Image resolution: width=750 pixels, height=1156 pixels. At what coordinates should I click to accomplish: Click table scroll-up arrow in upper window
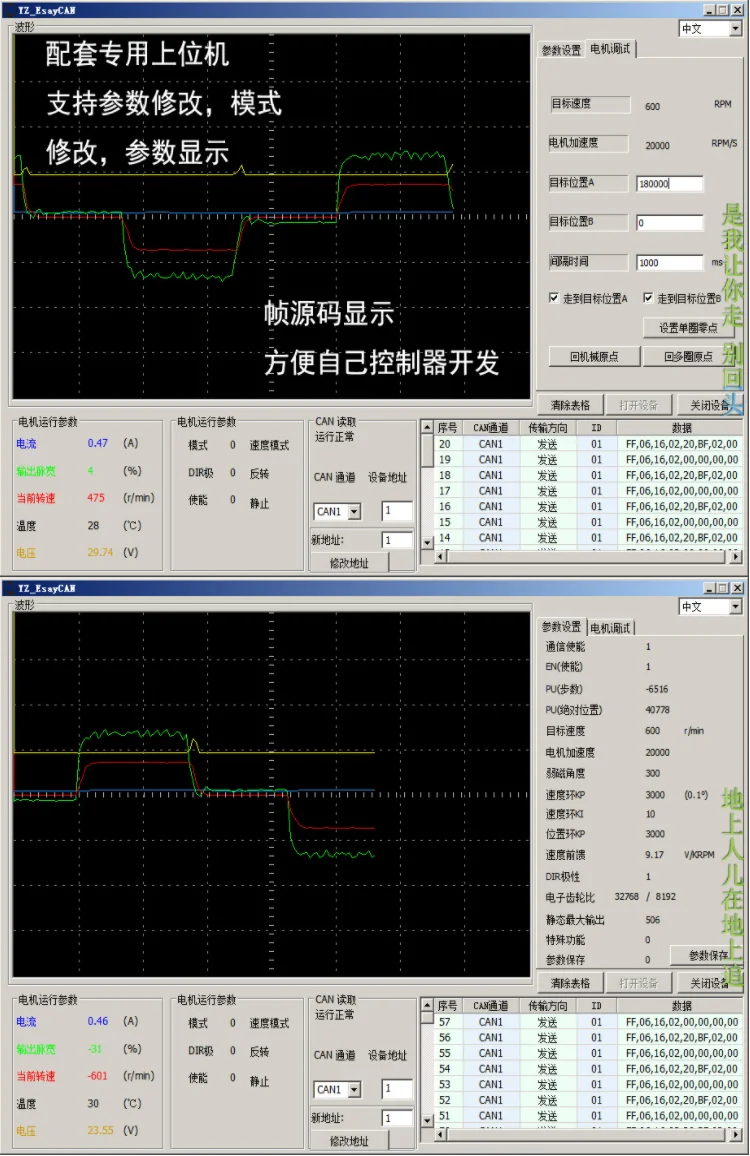pyautogui.click(x=427, y=427)
